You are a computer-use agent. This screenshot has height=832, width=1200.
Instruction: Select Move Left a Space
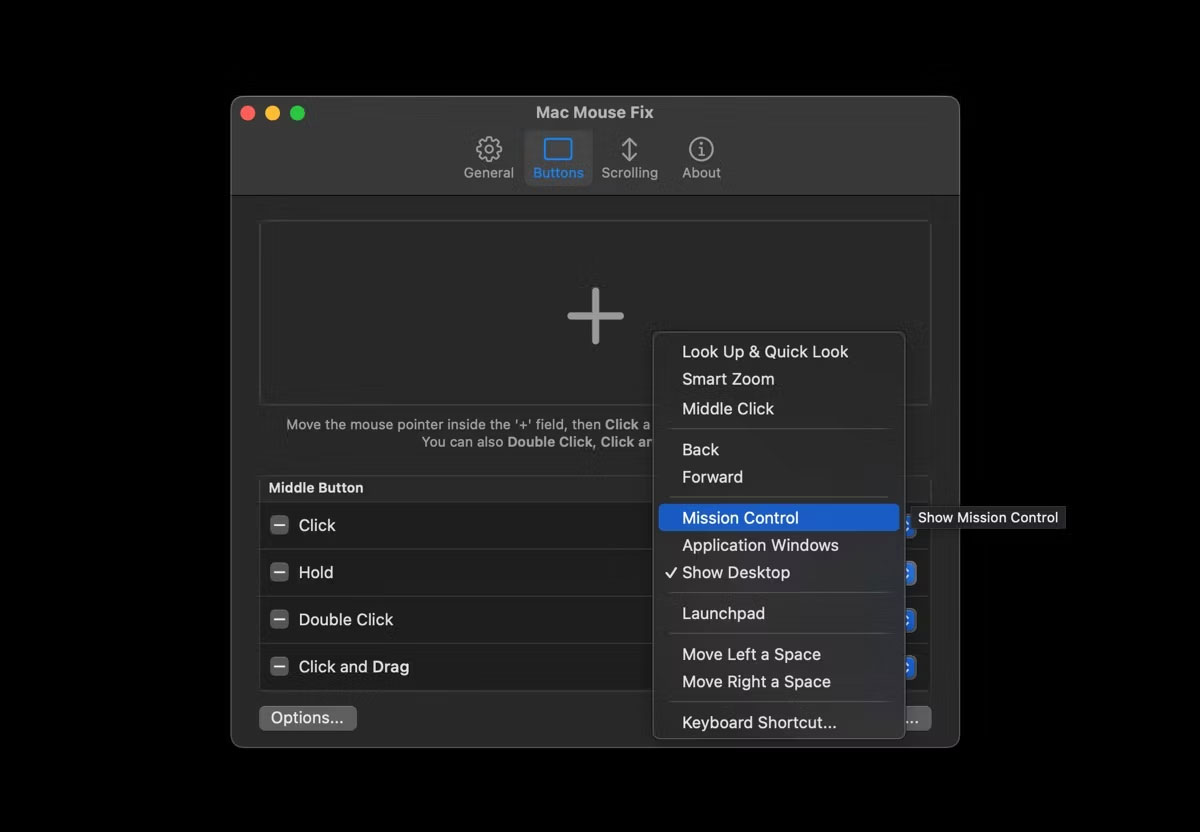click(750, 654)
